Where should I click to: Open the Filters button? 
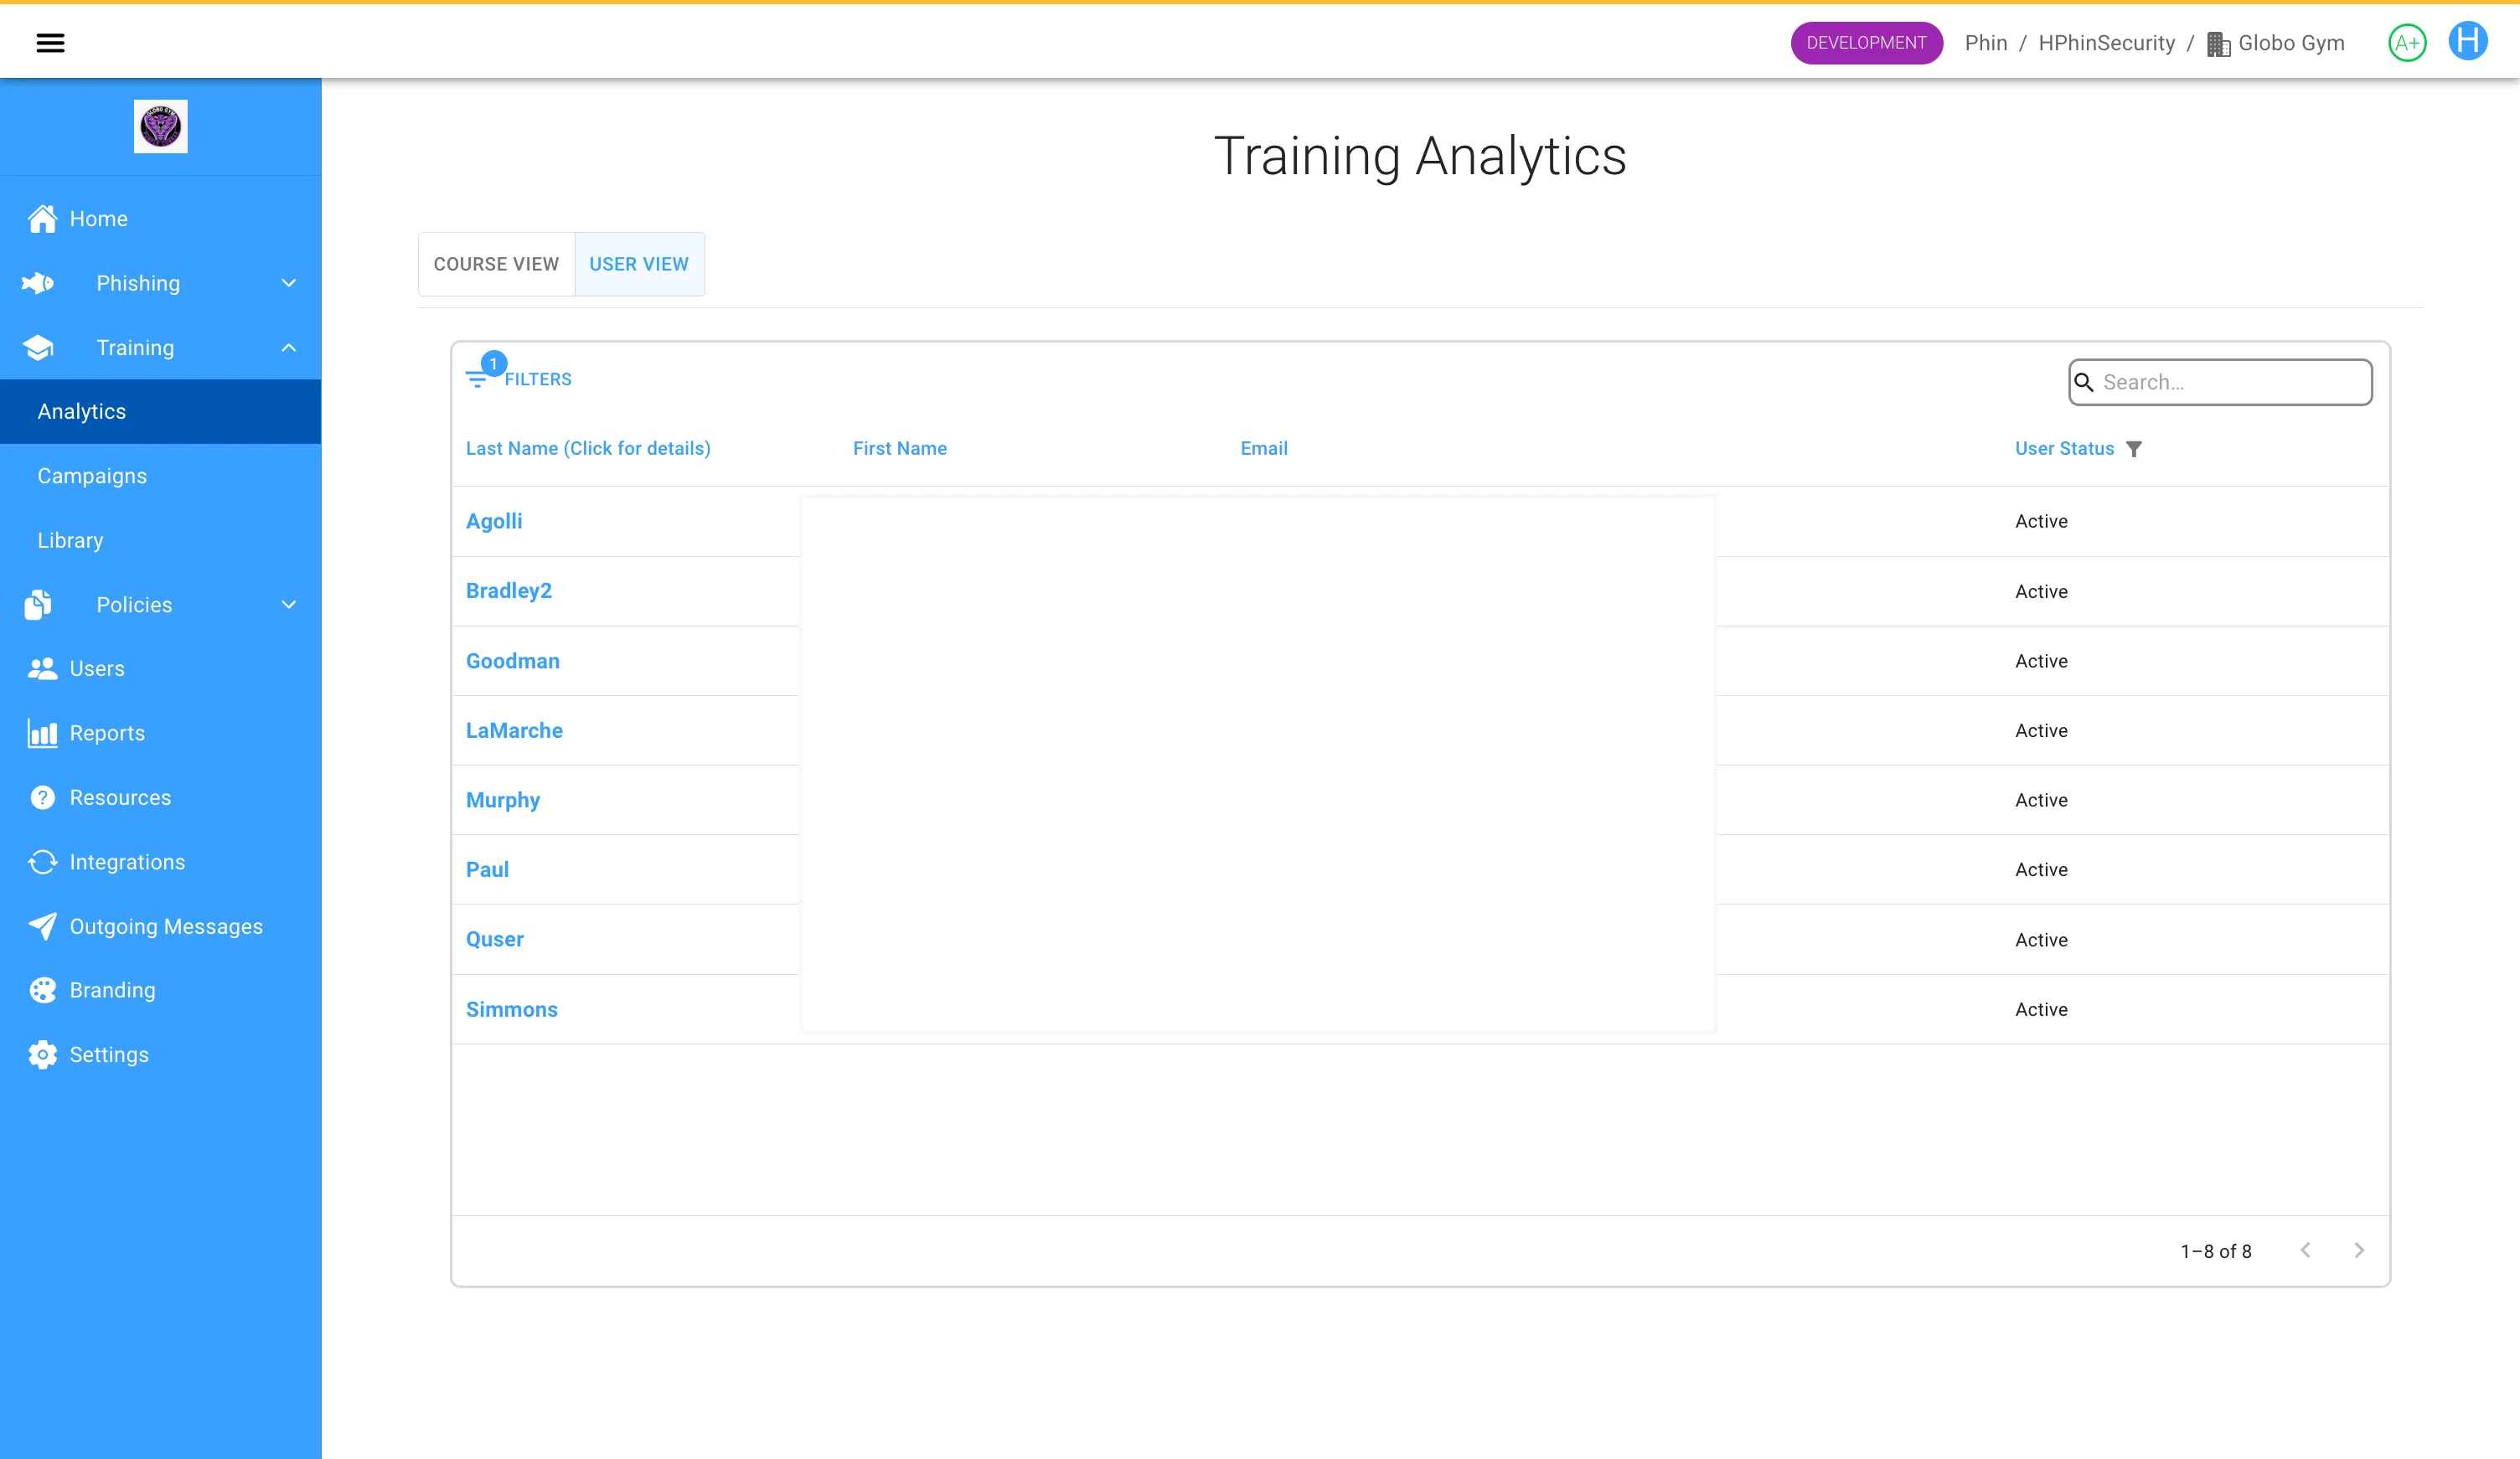[x=519, y=378]
